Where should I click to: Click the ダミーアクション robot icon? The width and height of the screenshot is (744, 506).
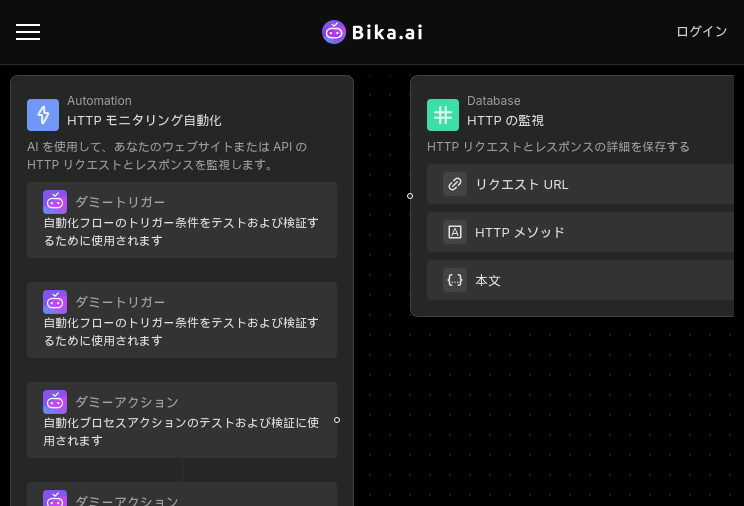[x=55, y=402]
